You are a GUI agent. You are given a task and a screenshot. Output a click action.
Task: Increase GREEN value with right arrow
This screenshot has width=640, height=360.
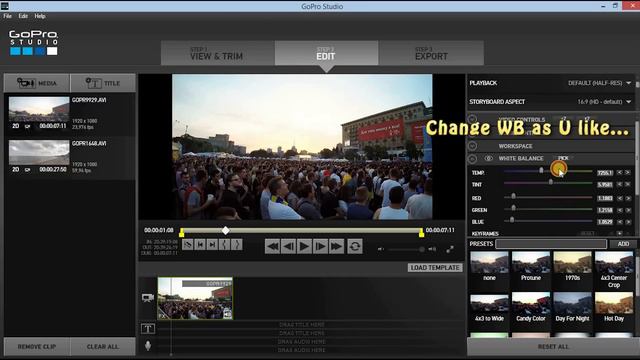(628, 210)
